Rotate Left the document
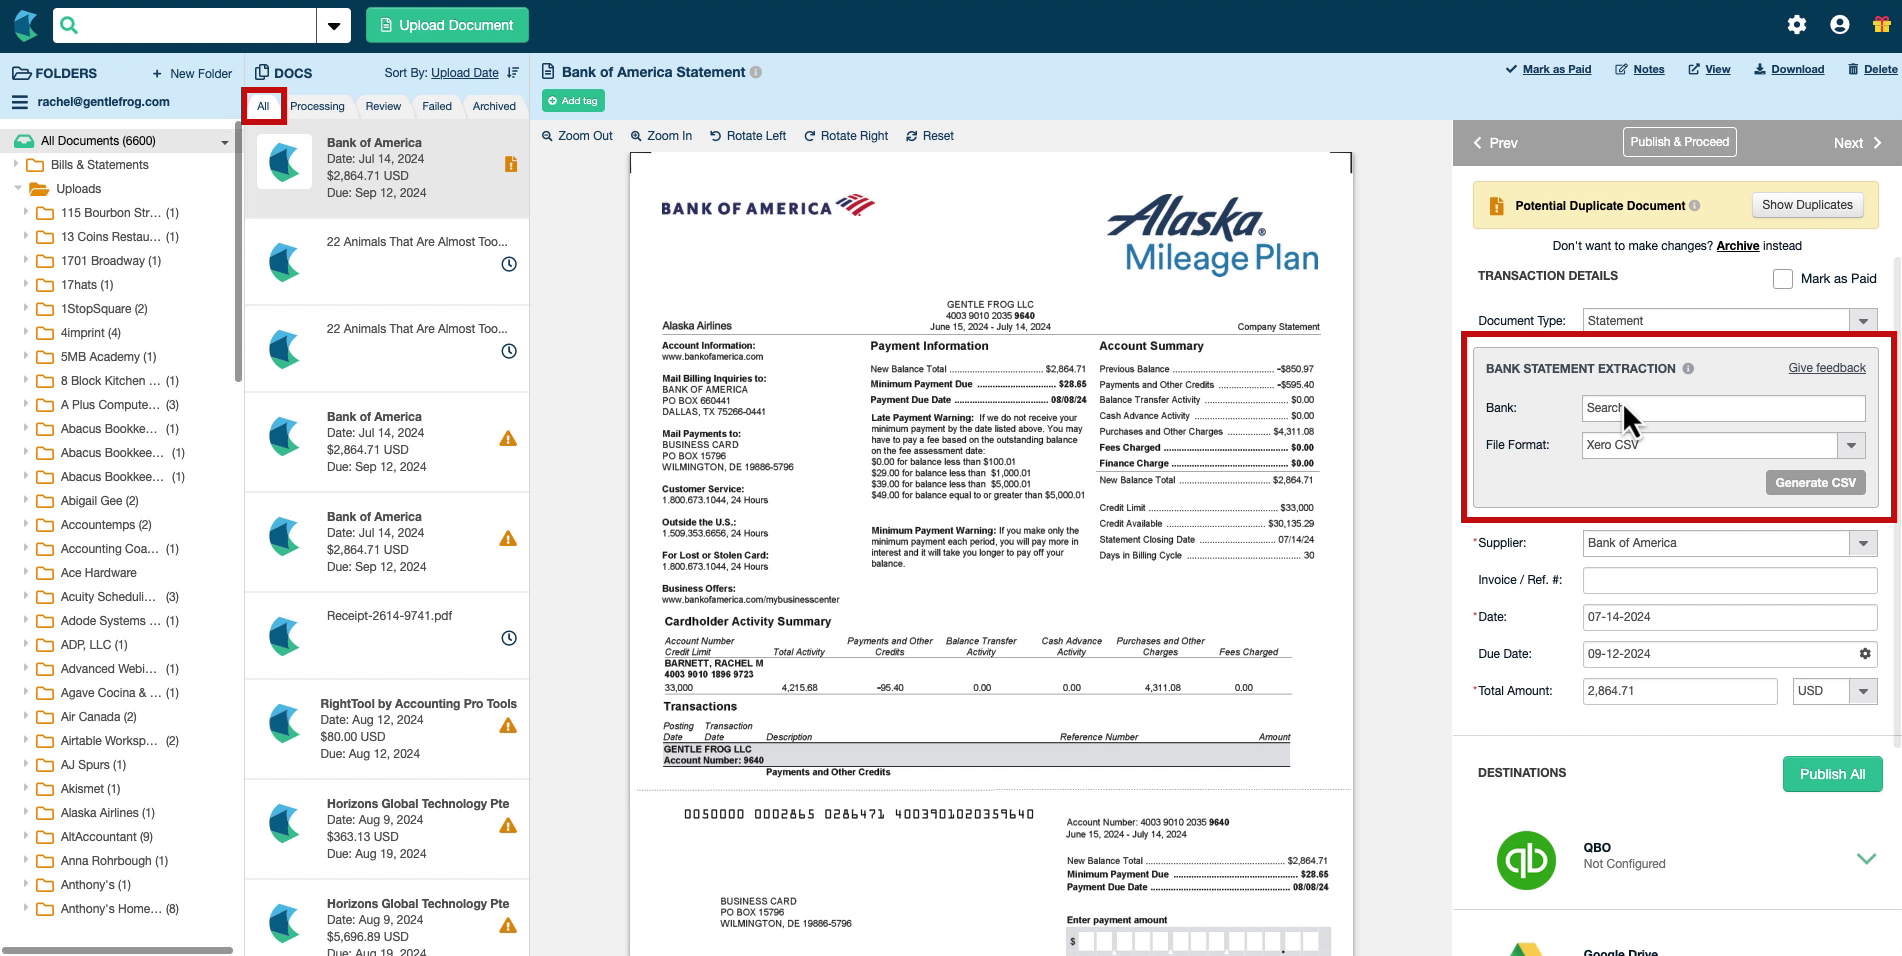The height and width of the screenshot is (956, 1902). coord(747,136)
